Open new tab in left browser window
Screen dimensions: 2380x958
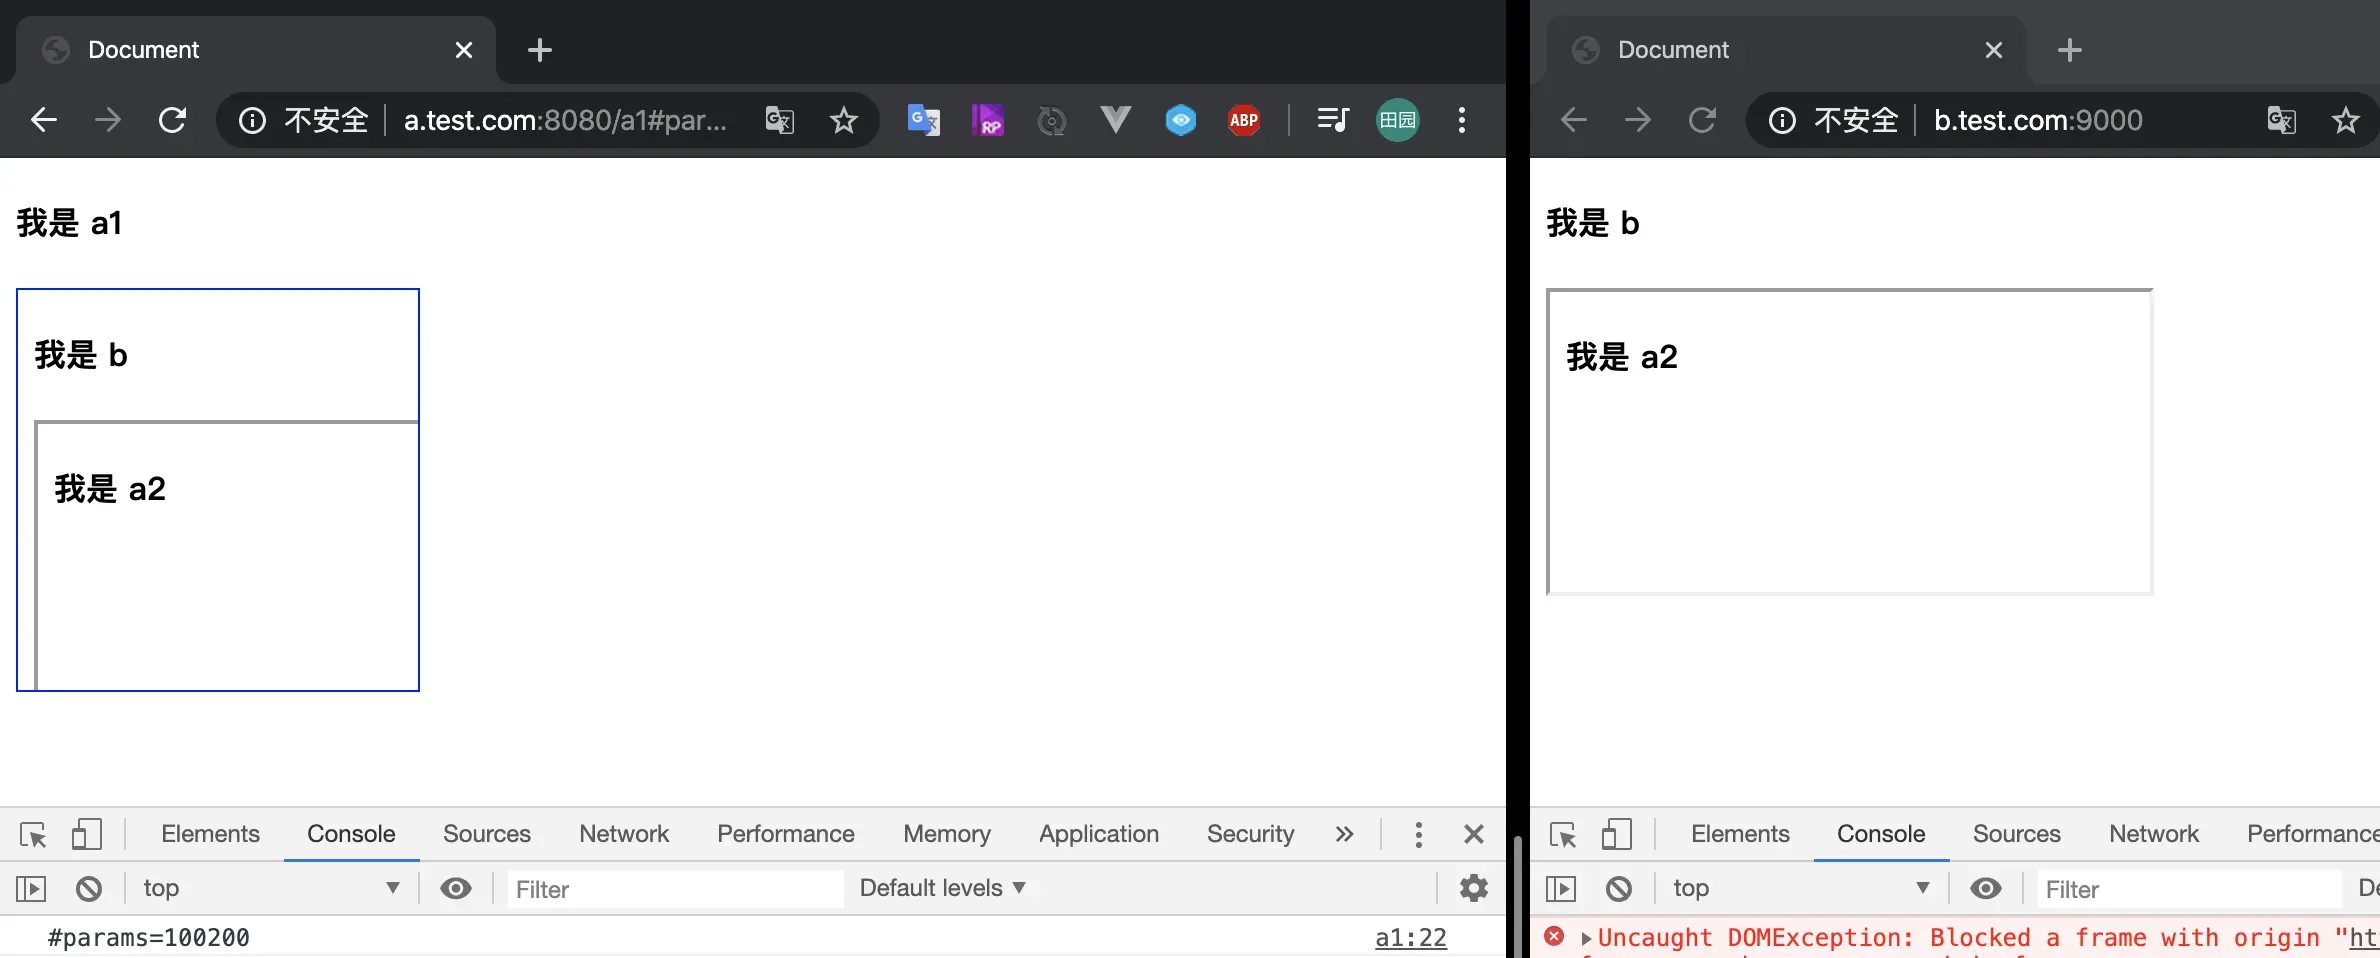pos(540,50)
